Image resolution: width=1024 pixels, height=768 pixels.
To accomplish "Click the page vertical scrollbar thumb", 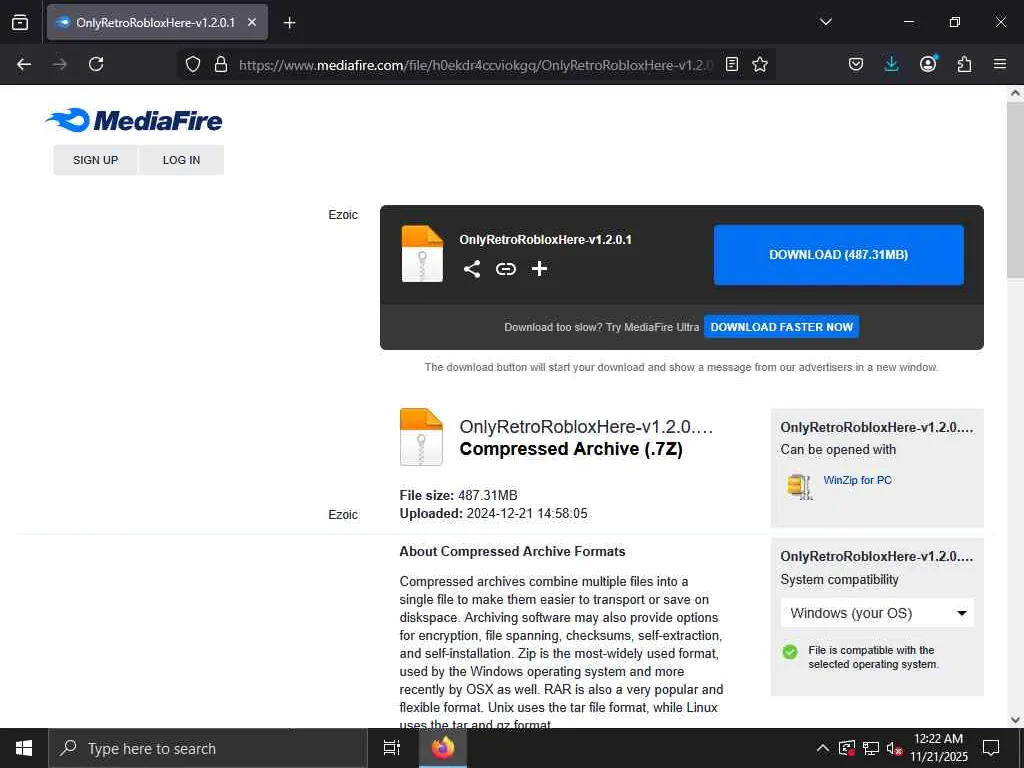I will click(x=1015, y=189).
